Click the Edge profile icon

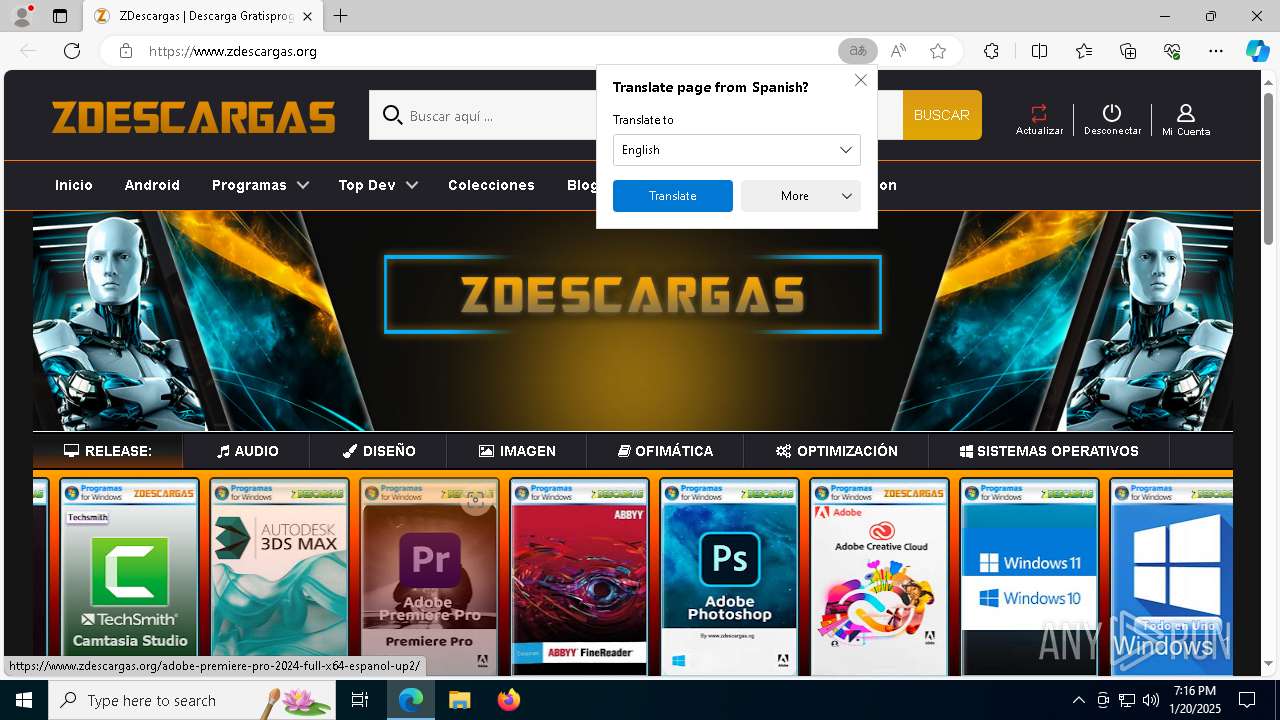point(22,16)
